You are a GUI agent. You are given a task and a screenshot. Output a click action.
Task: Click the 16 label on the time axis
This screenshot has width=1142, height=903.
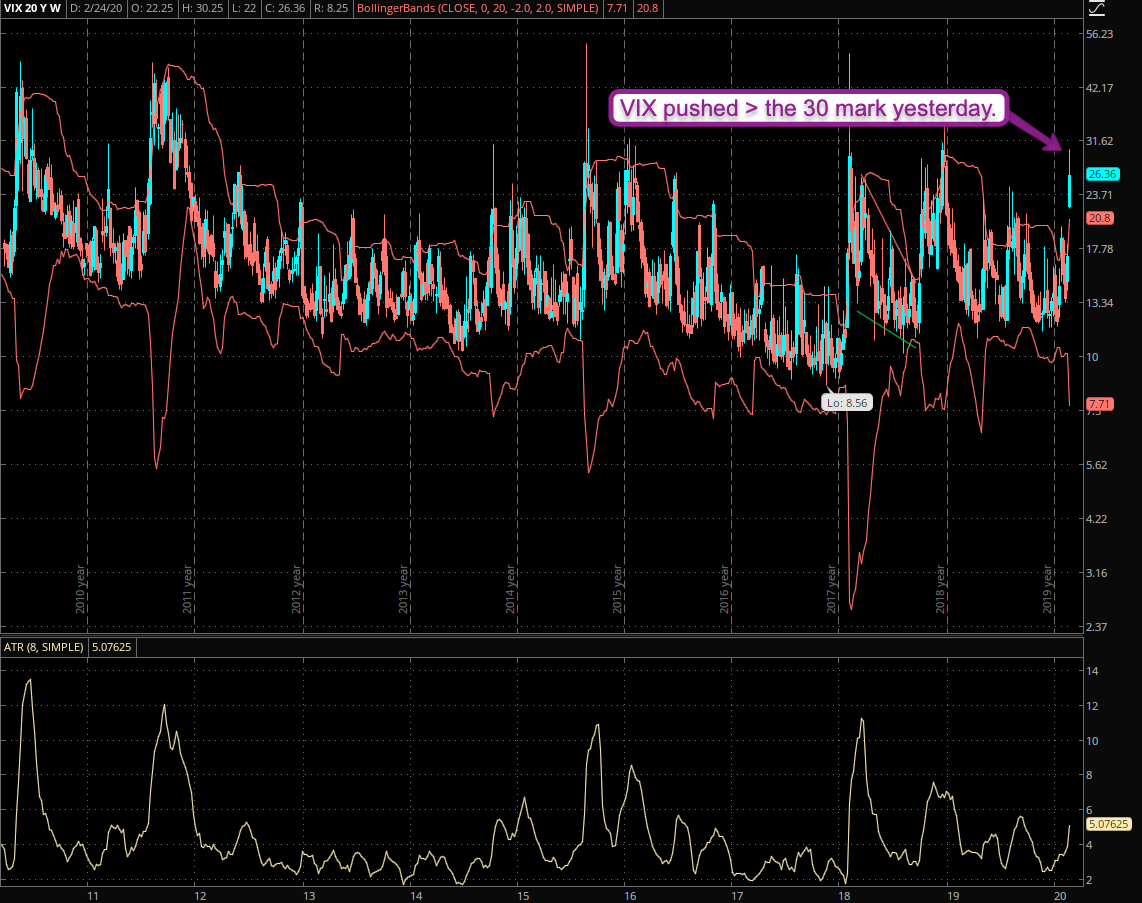click(626, 895)
